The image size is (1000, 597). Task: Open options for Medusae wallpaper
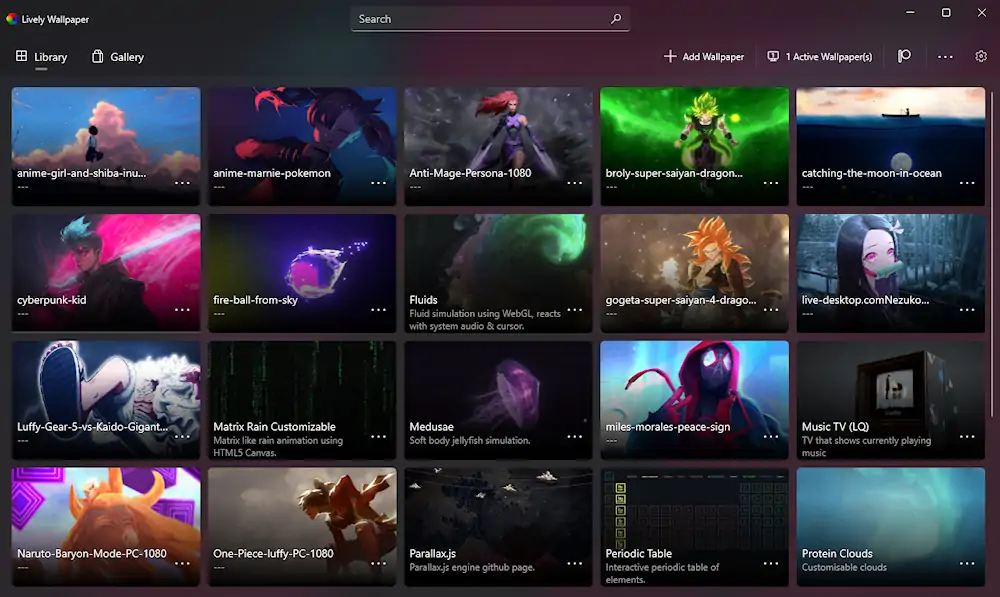(x=575, y=437)
